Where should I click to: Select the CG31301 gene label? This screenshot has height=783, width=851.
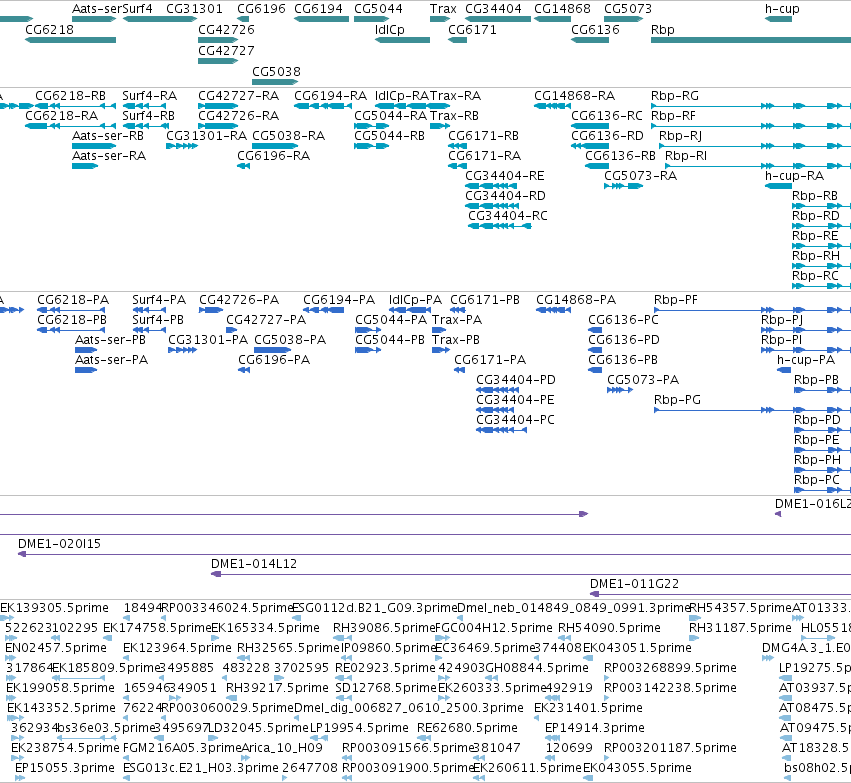(x=194, y=9)
